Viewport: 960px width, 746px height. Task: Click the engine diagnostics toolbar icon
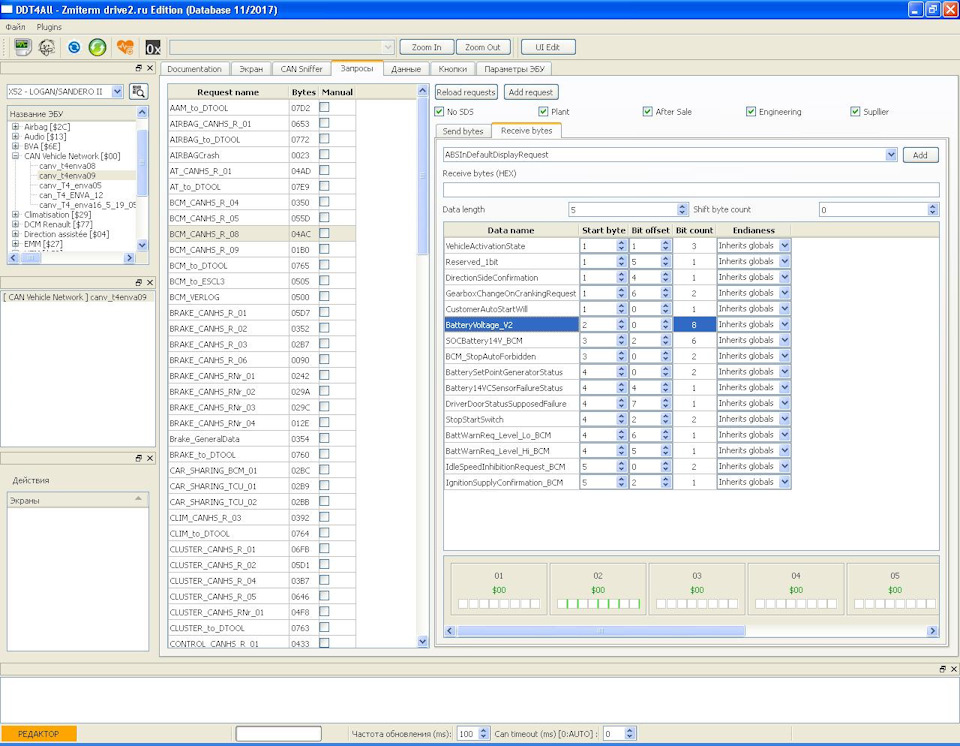pos(46,47)
